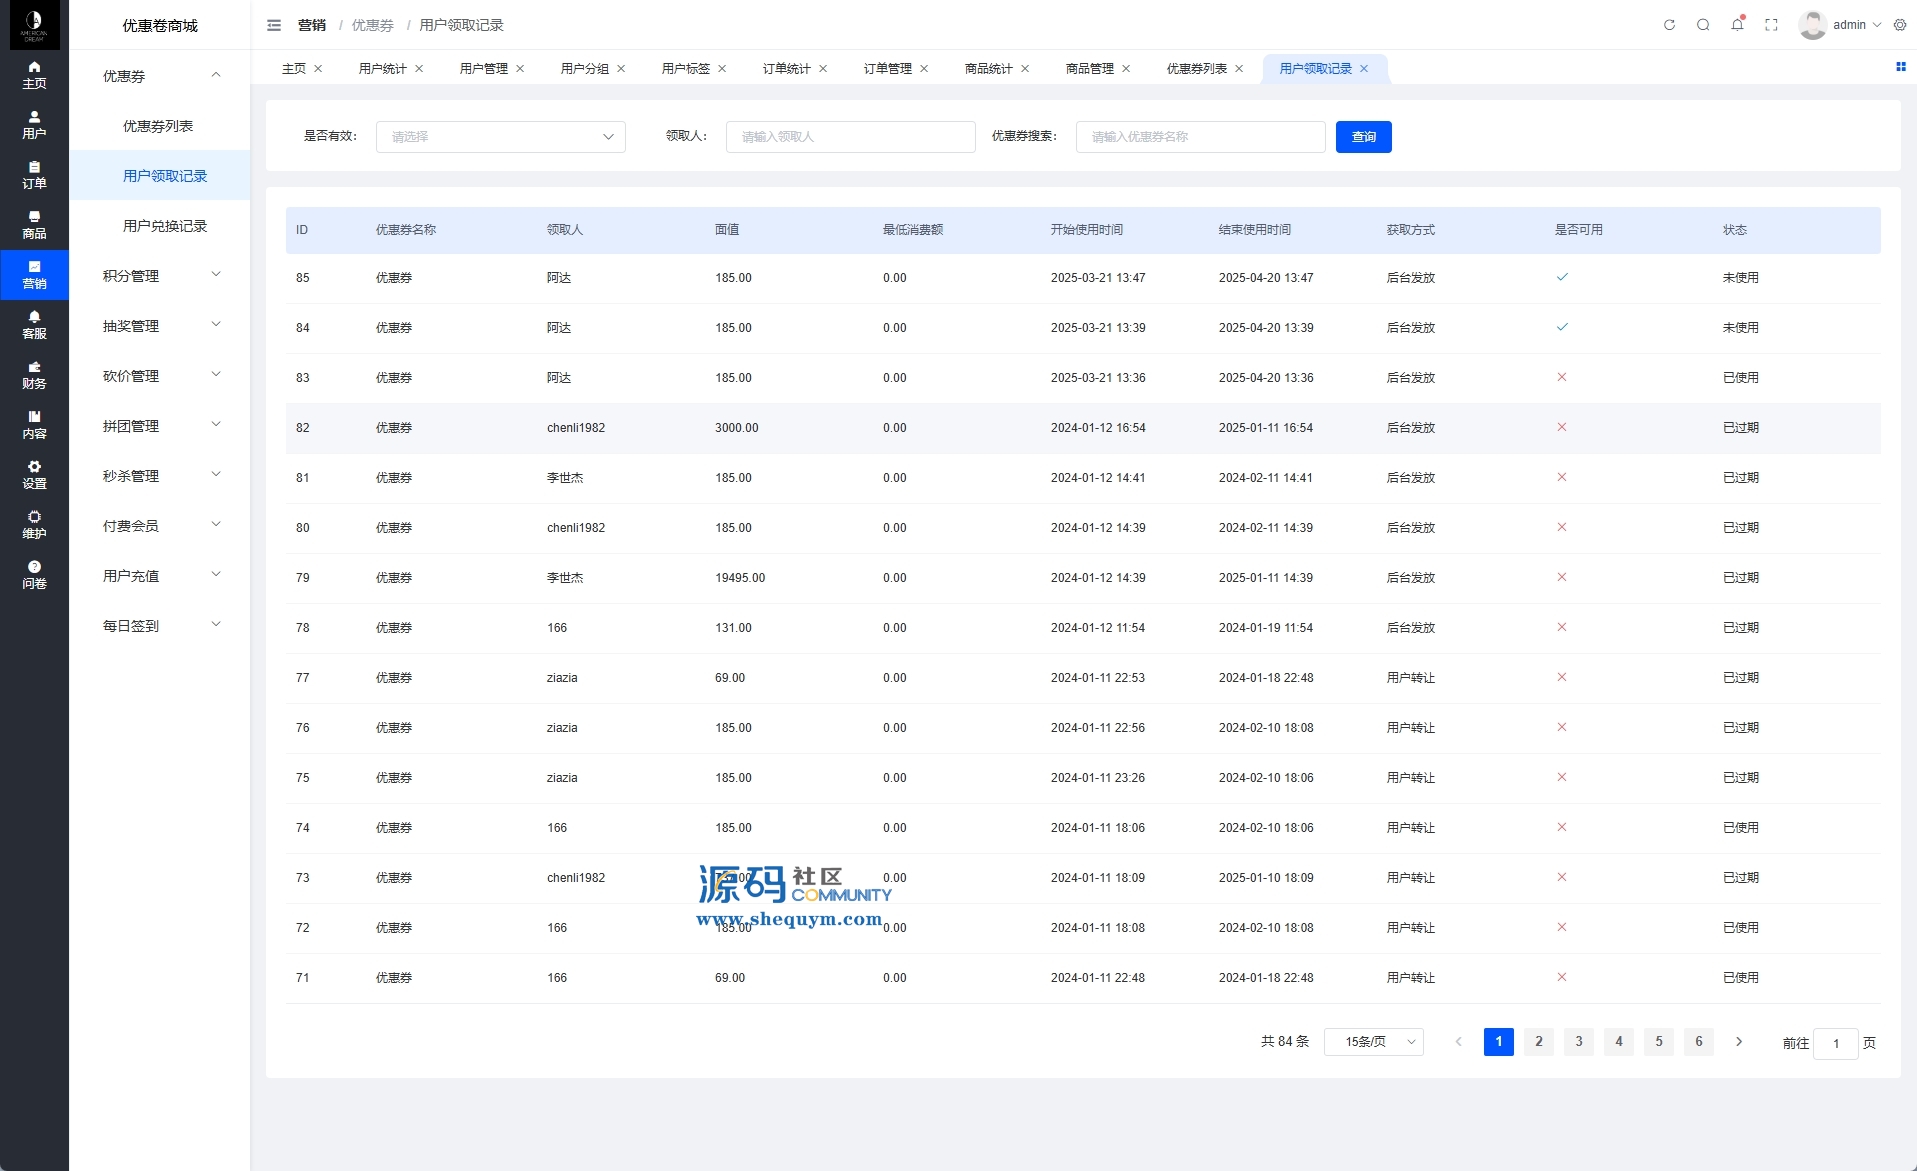Click the next page arrow
The image size is (1917, 1171).
point(1739,1042)
